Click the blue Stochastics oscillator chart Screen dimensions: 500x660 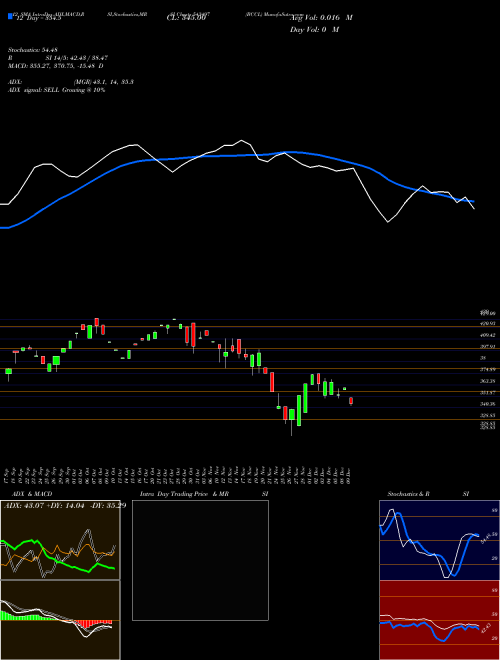click(439, 540)
